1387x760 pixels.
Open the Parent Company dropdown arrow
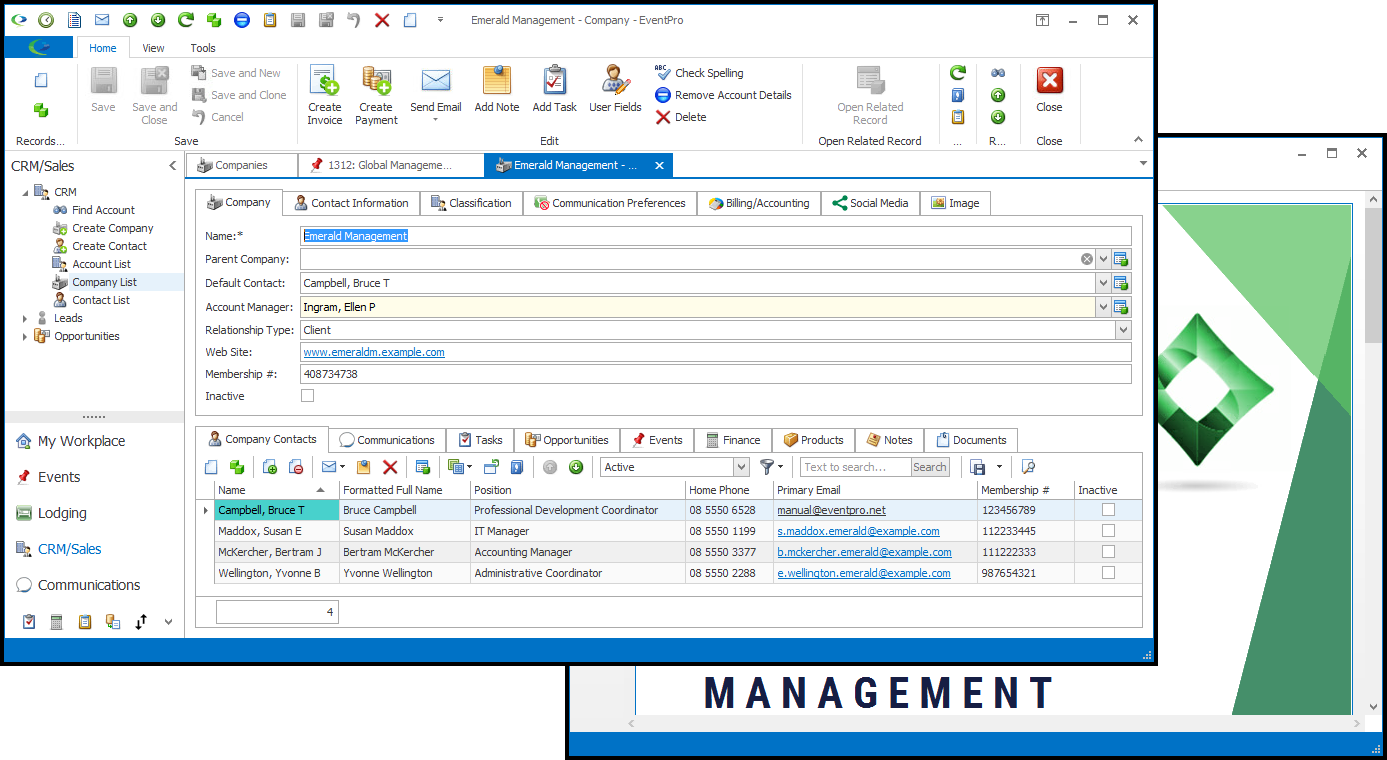[1103, 259]
